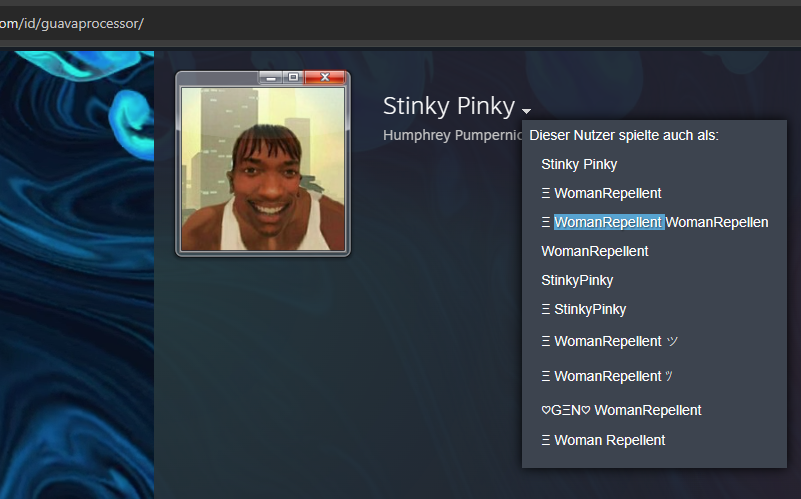Select 'Ξ WomanRepellent ツ' alias with small smiley
This screenshot has width=801, height=499.
(607, 376)
